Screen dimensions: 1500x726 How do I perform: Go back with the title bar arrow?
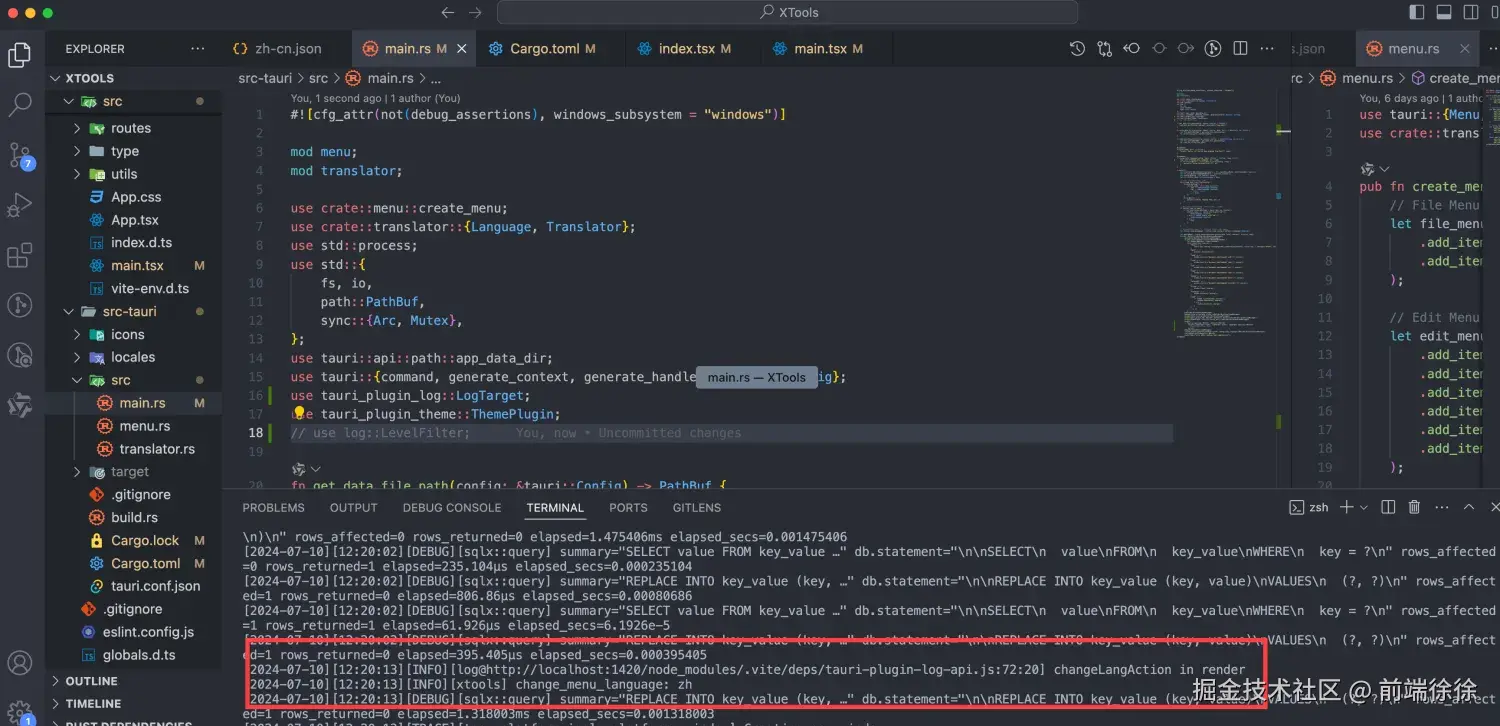tap(447, 13)
